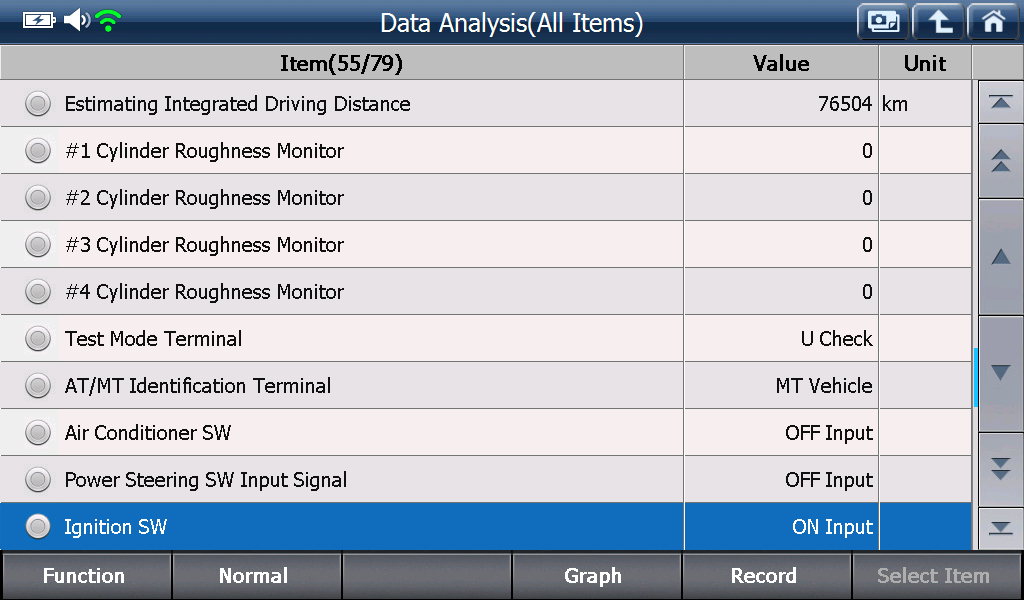Click the Wi-Fi status icon
The width and height of the screenshot is (1024, 600).
[108, 21]
